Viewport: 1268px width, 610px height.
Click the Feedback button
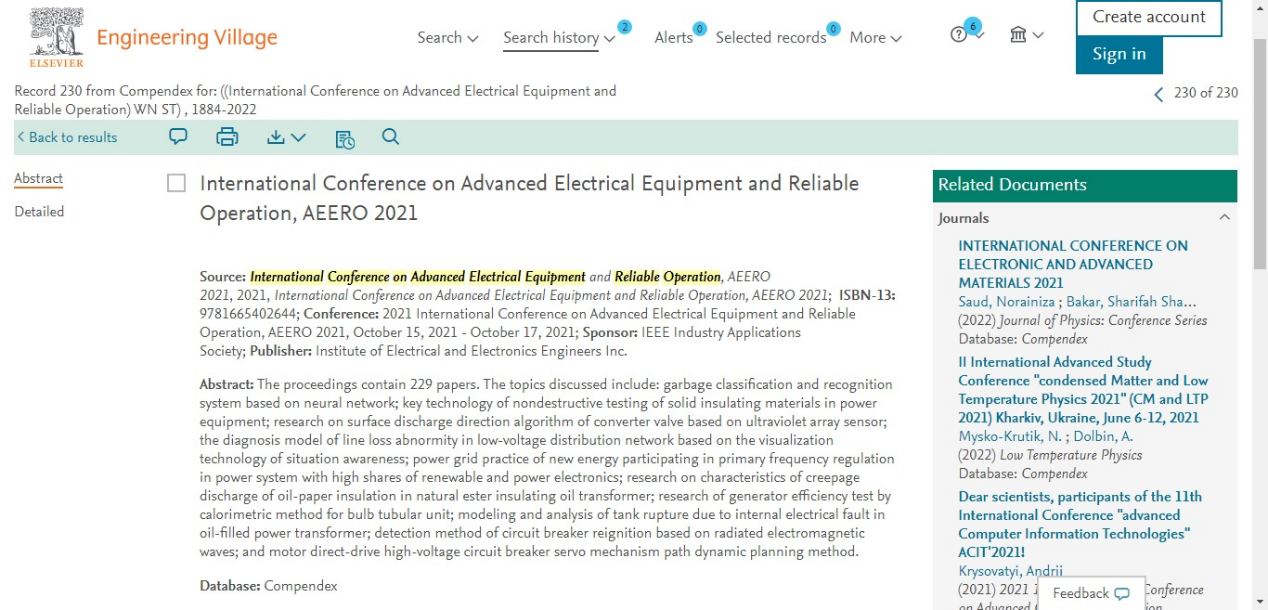pyautogui.click(x=1090, y=593)
